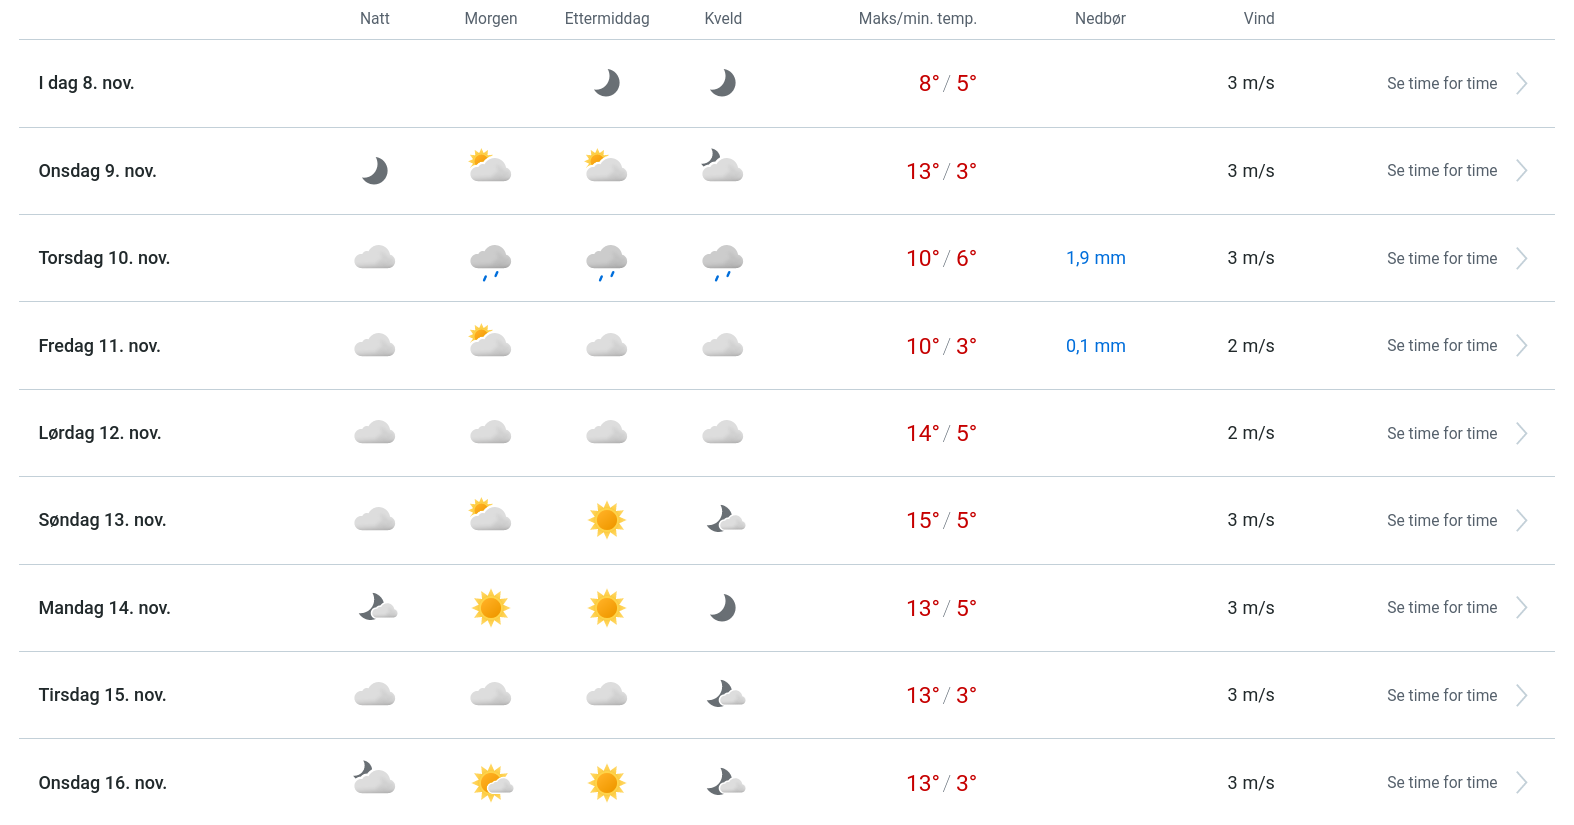Click the rain cloud icon for Torsdag evening
The width and height of the screenshot is (1574, 825).
tap(723, 260)
